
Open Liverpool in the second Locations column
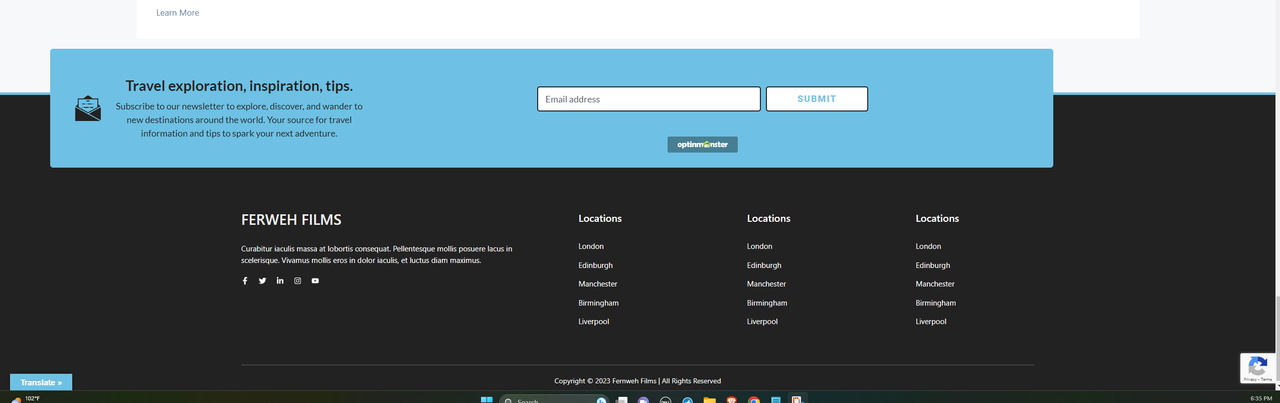tap(763, 322)
